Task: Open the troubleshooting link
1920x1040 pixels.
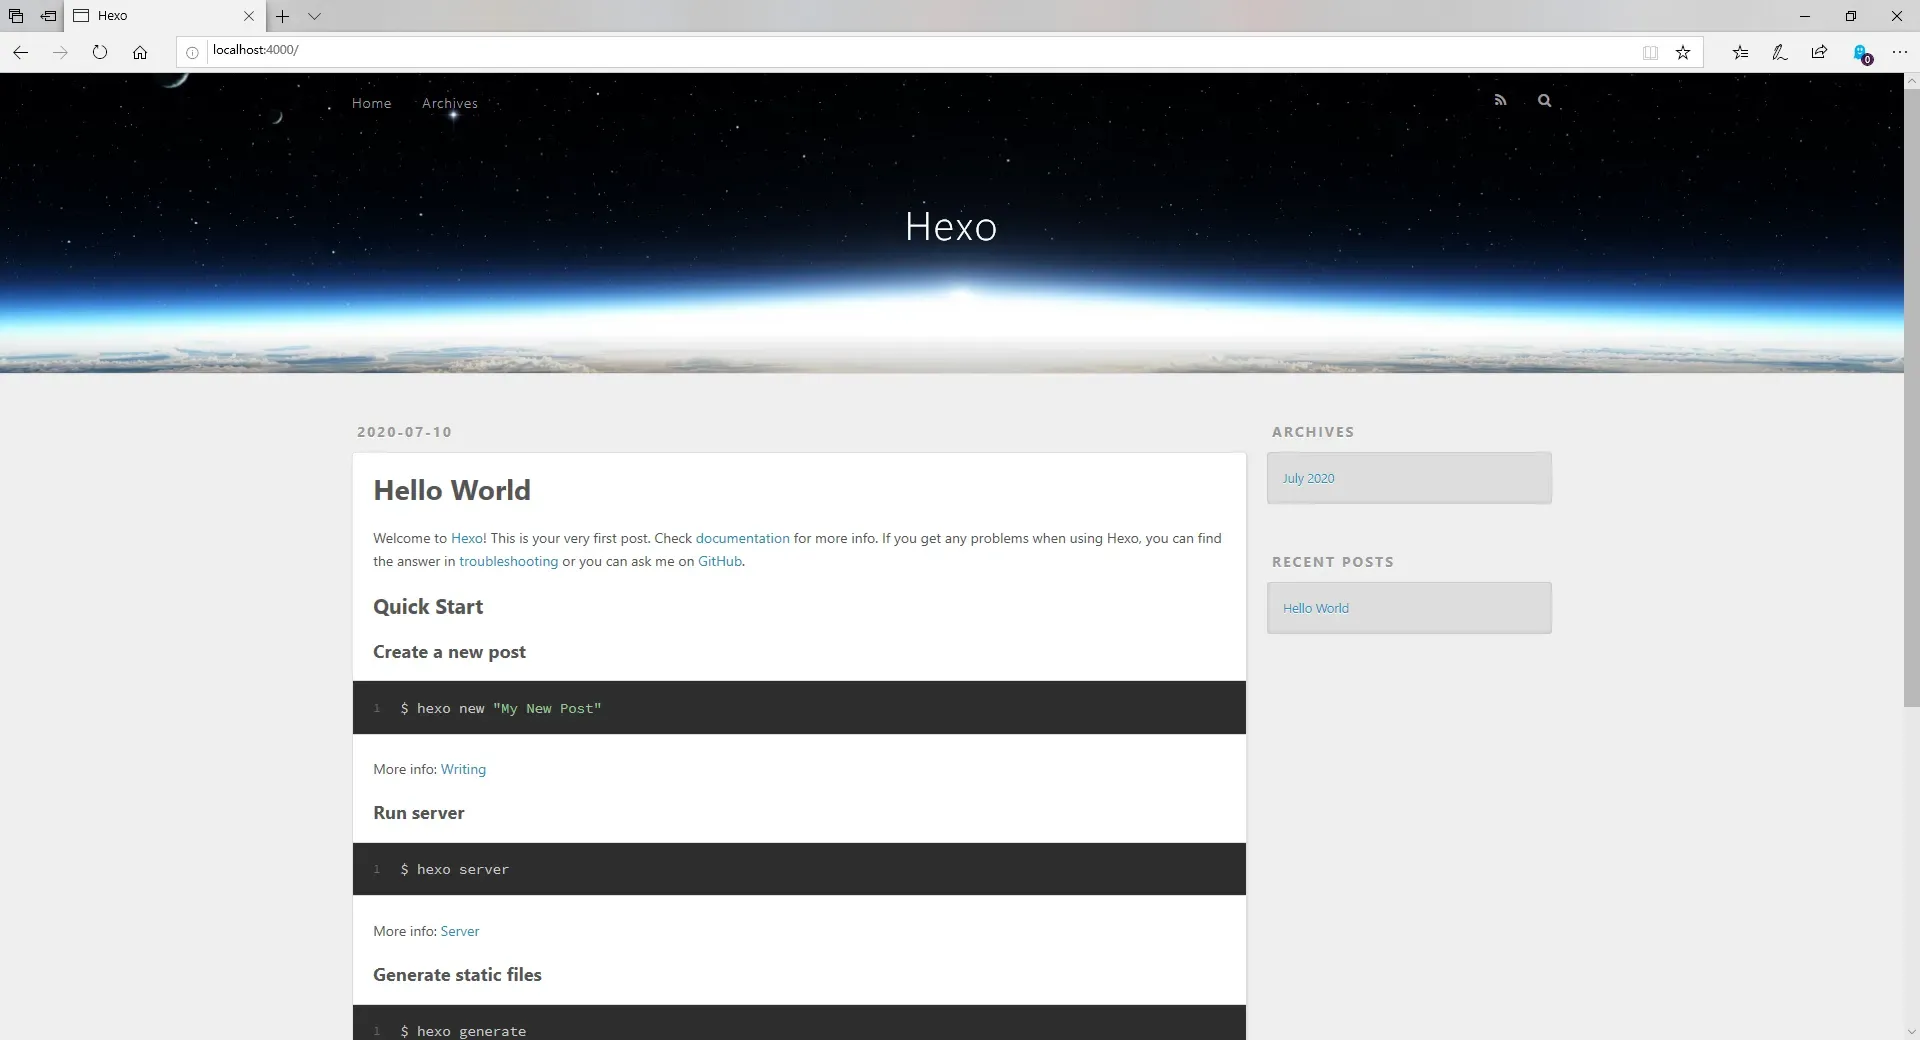Action: click(508, 561)
